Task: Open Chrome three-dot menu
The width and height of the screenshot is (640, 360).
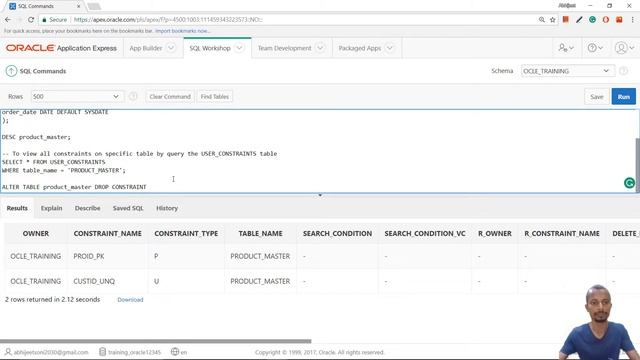Action: [633, 20]
